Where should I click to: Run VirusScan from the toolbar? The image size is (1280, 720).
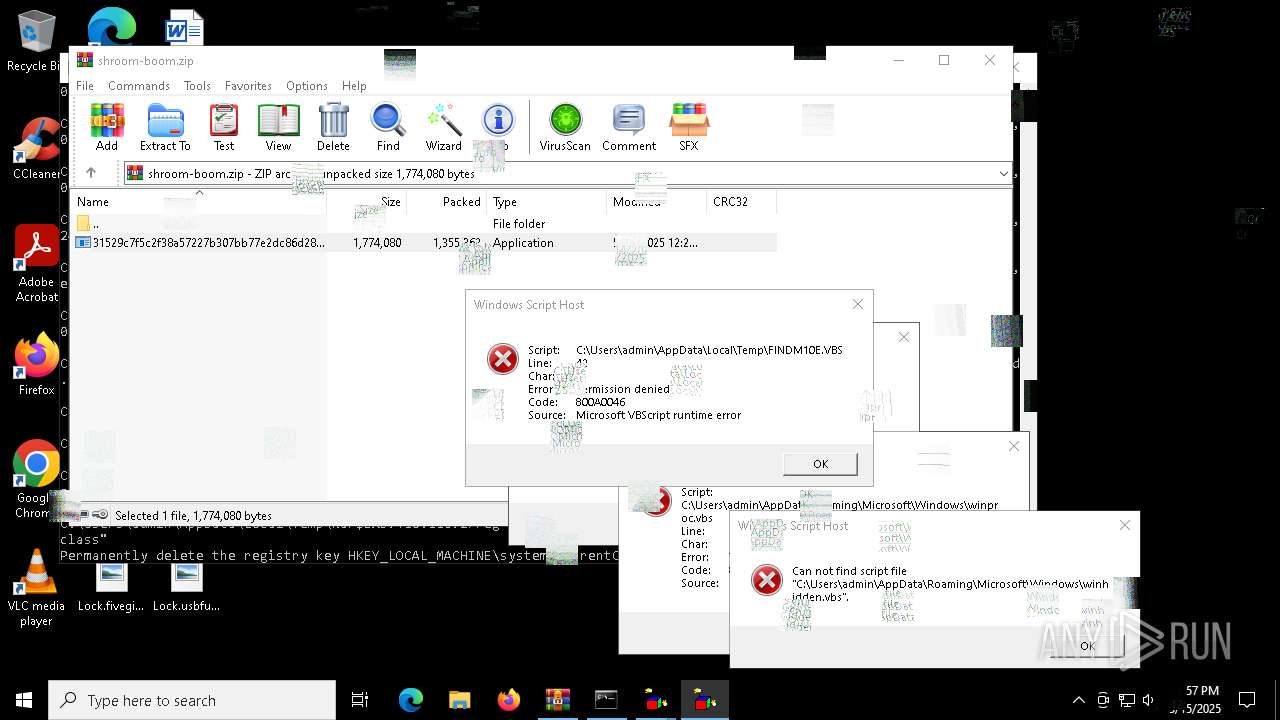565,127
